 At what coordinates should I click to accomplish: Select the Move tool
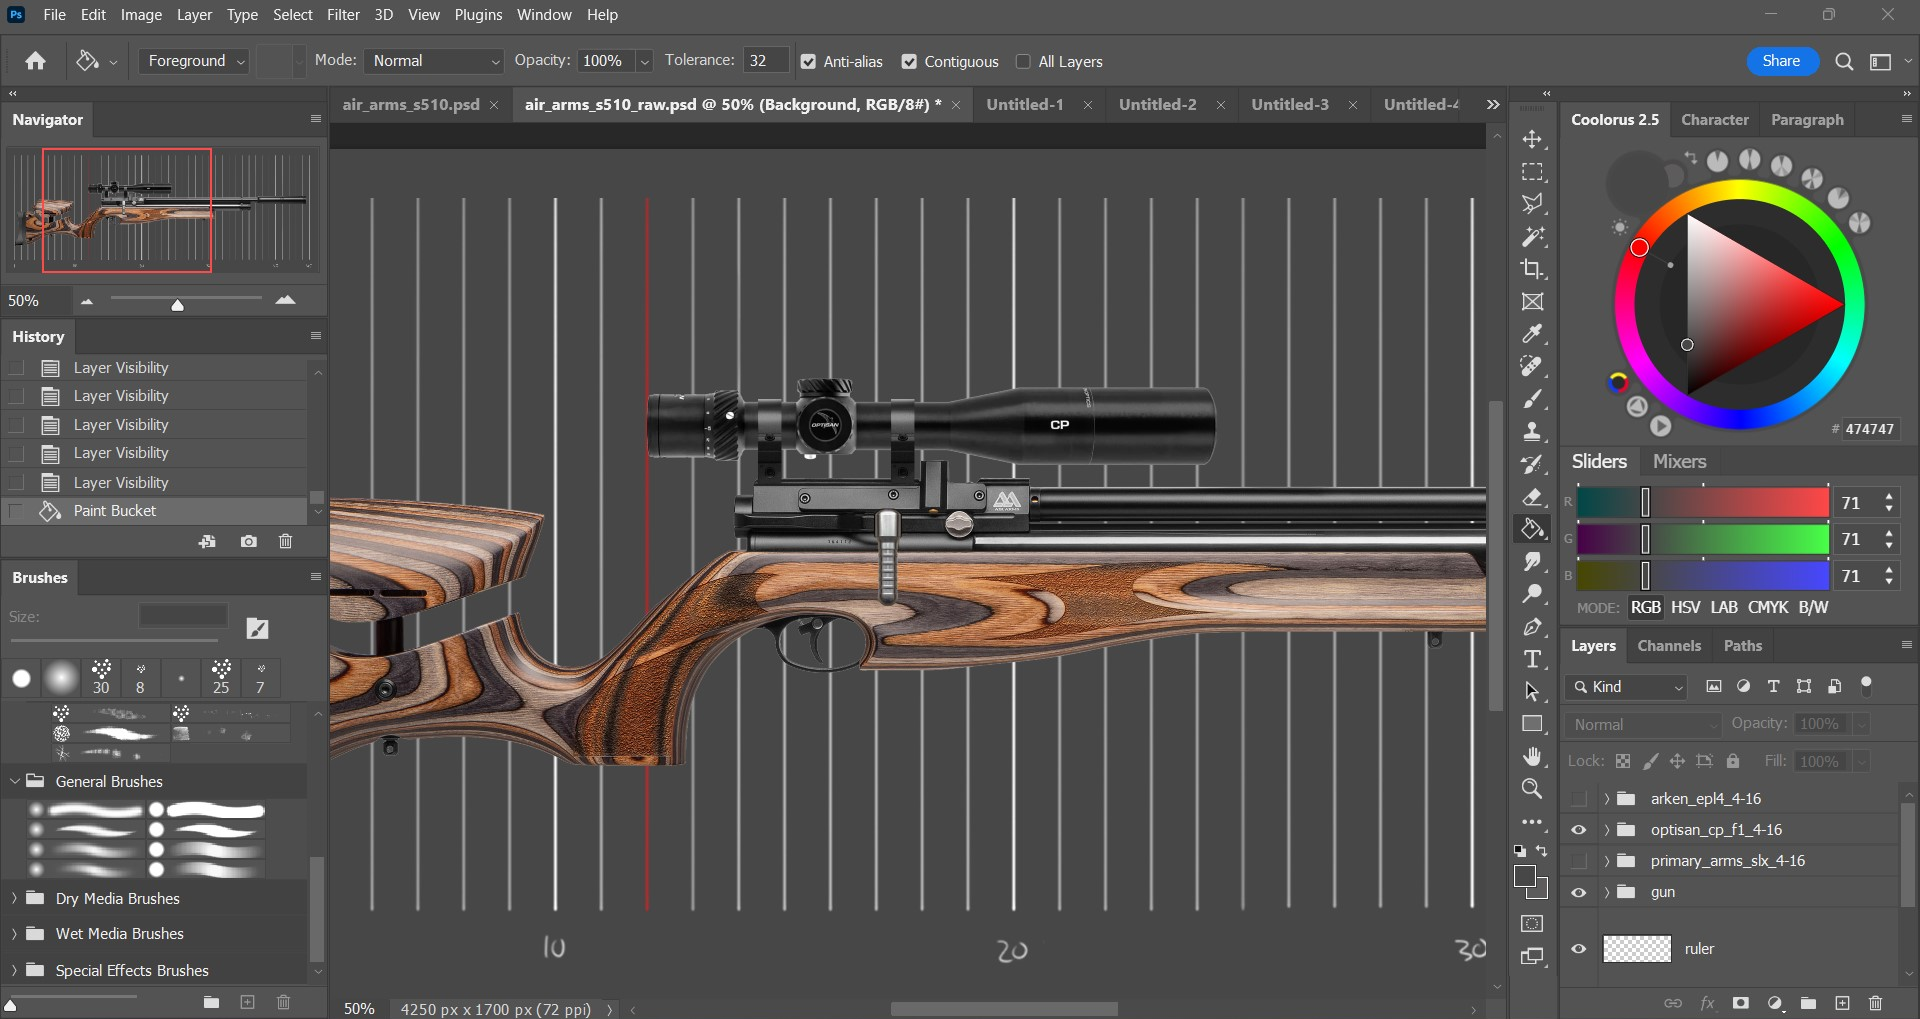(1532, 139)
